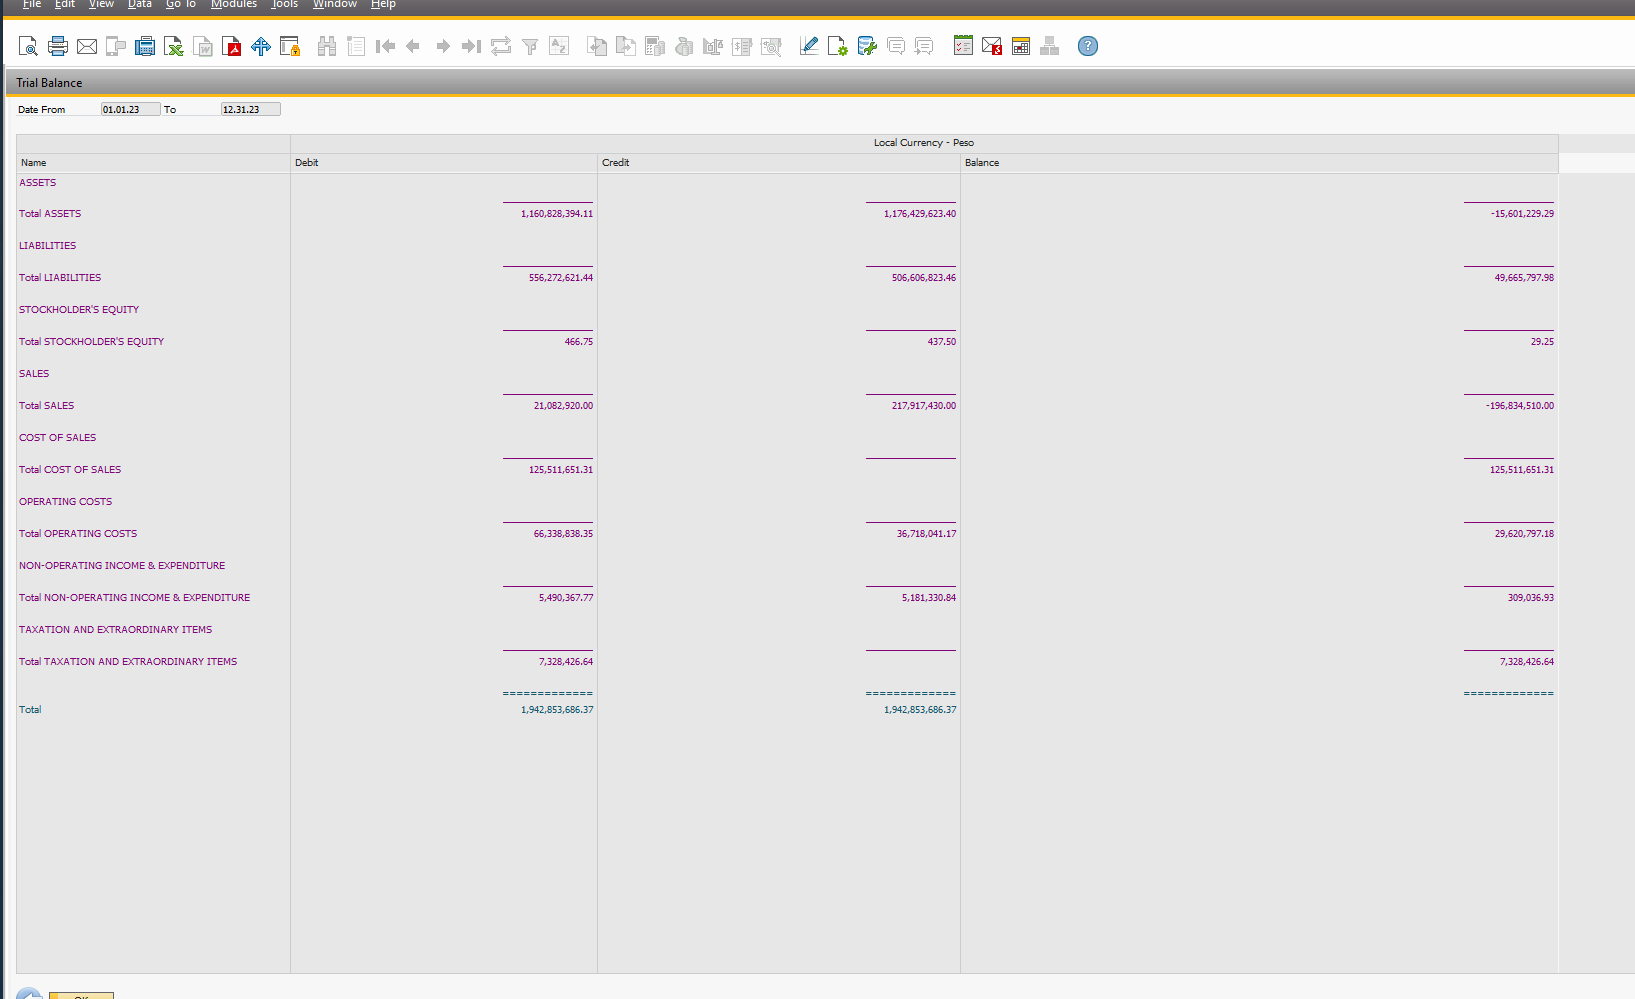
Task: Select NON-OPERATING INCOME & EXPENDITURE heading
Action: (122, 566)
